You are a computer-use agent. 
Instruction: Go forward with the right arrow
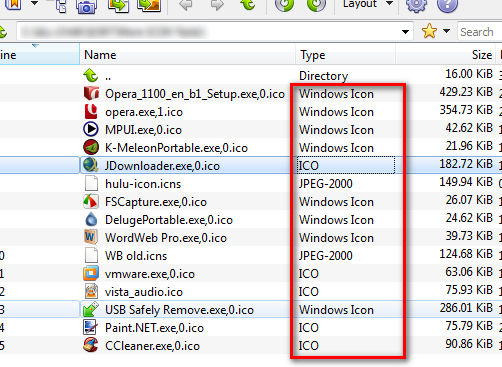tap(217, 4)
